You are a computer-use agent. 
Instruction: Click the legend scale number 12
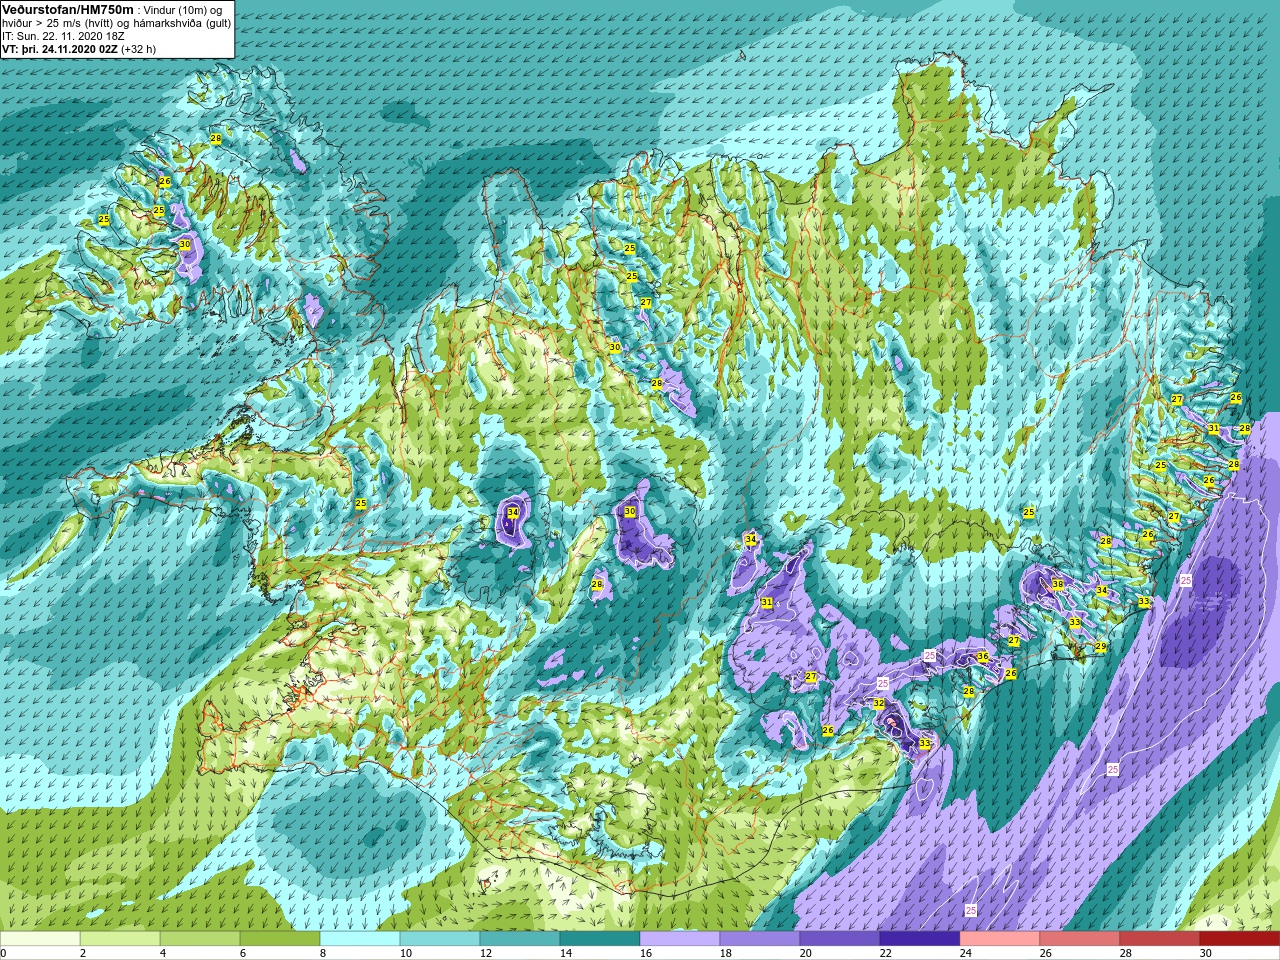(486, 953)
